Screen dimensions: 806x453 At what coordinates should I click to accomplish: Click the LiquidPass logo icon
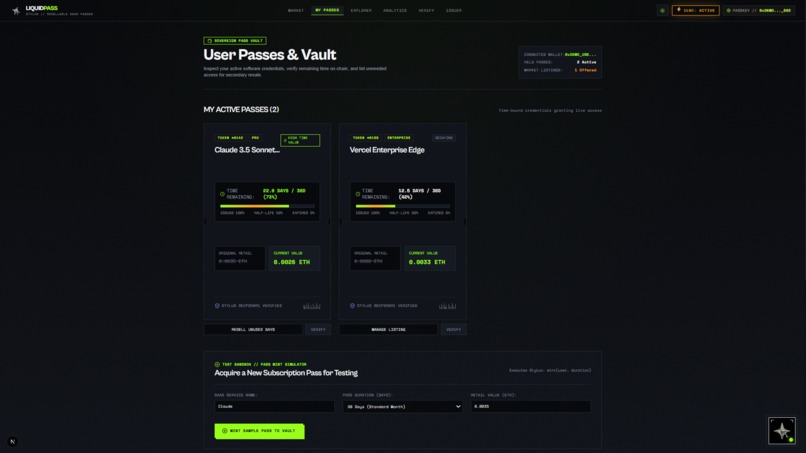(x=16, y=11)
